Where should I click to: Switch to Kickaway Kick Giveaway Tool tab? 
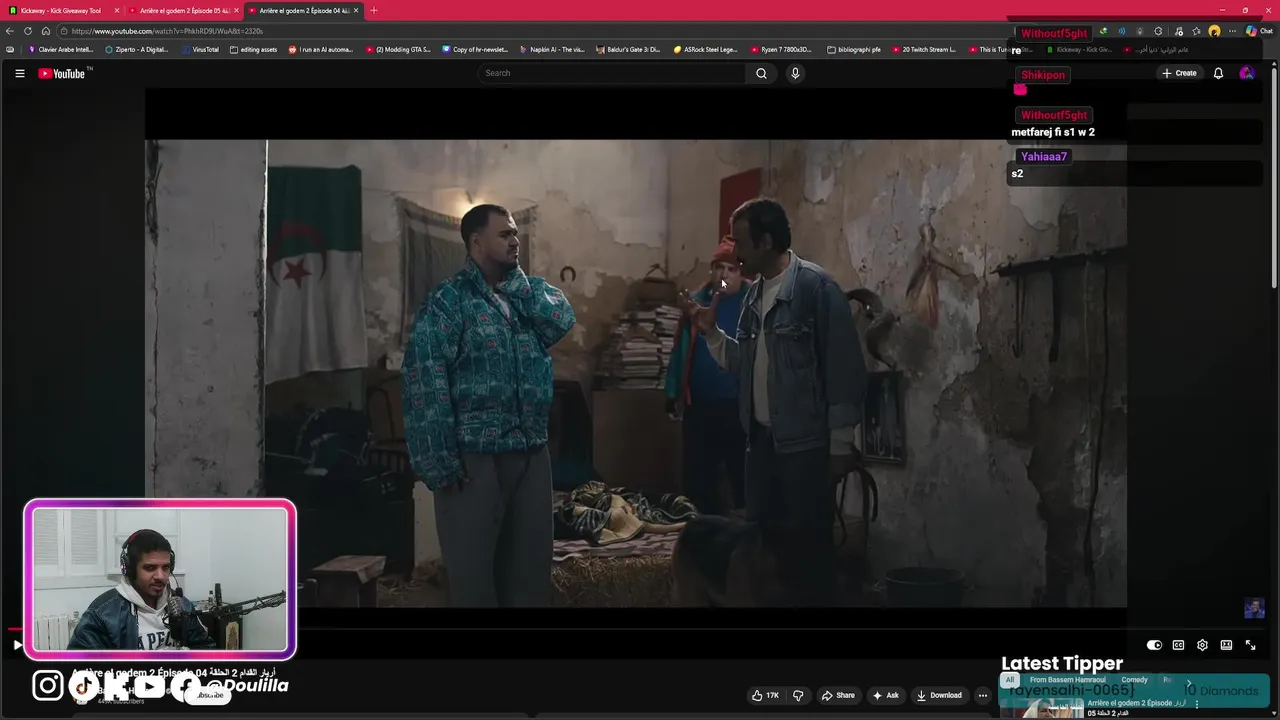click(63, 10)
